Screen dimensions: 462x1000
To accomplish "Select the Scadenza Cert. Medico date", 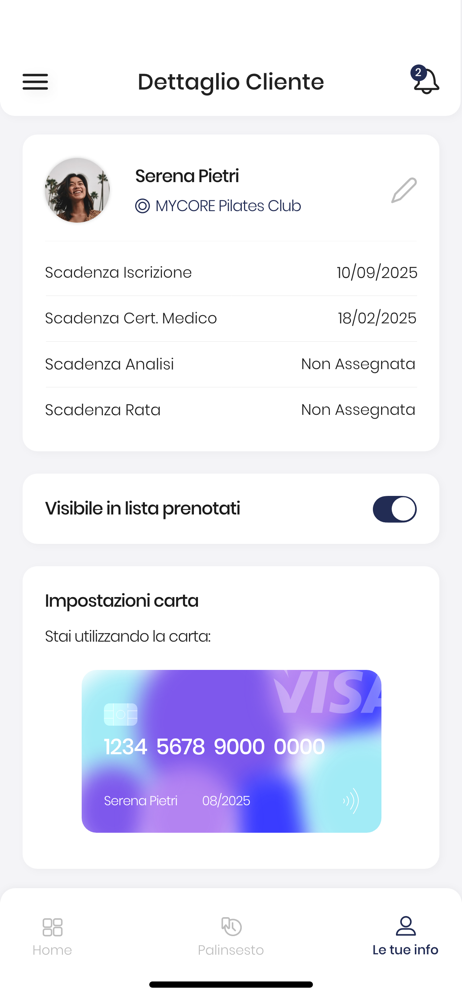I will [377, 318].
